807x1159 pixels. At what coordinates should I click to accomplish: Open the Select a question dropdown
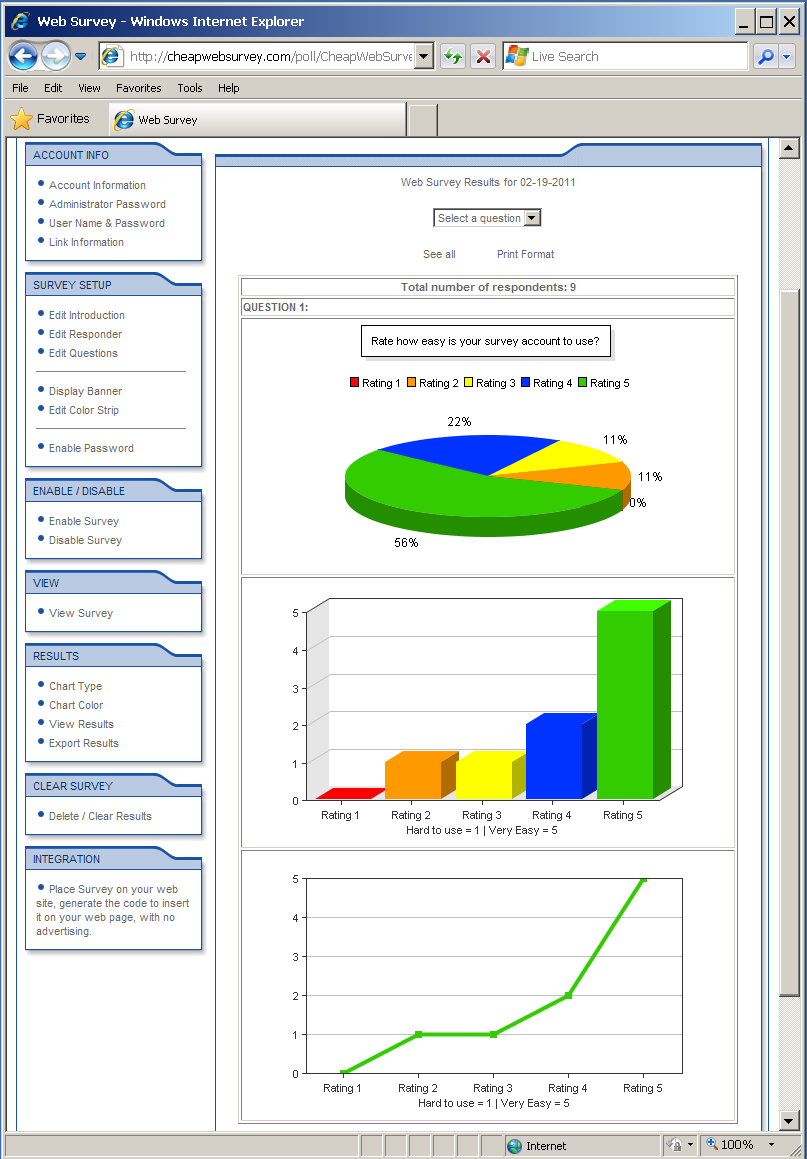coord(487,218)
